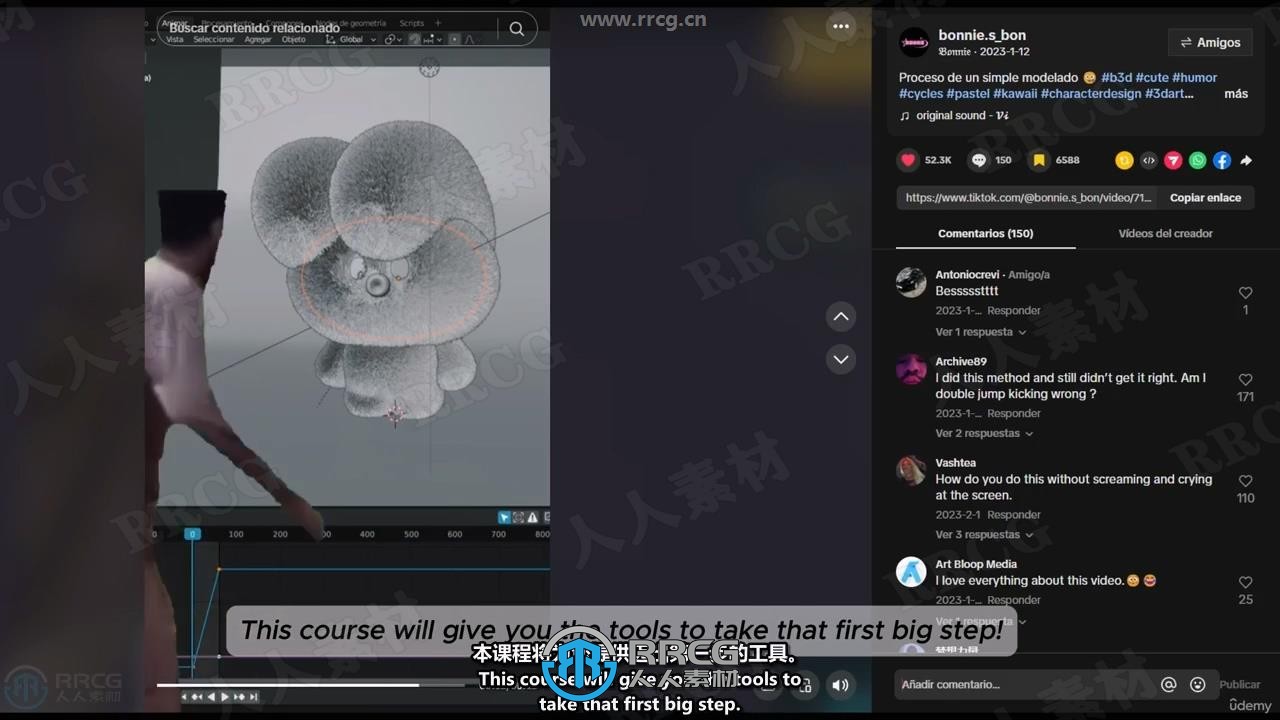Open bonnie.s_bon username link
This screenshot has height=720, width=1280.
(x=982, y=35)
